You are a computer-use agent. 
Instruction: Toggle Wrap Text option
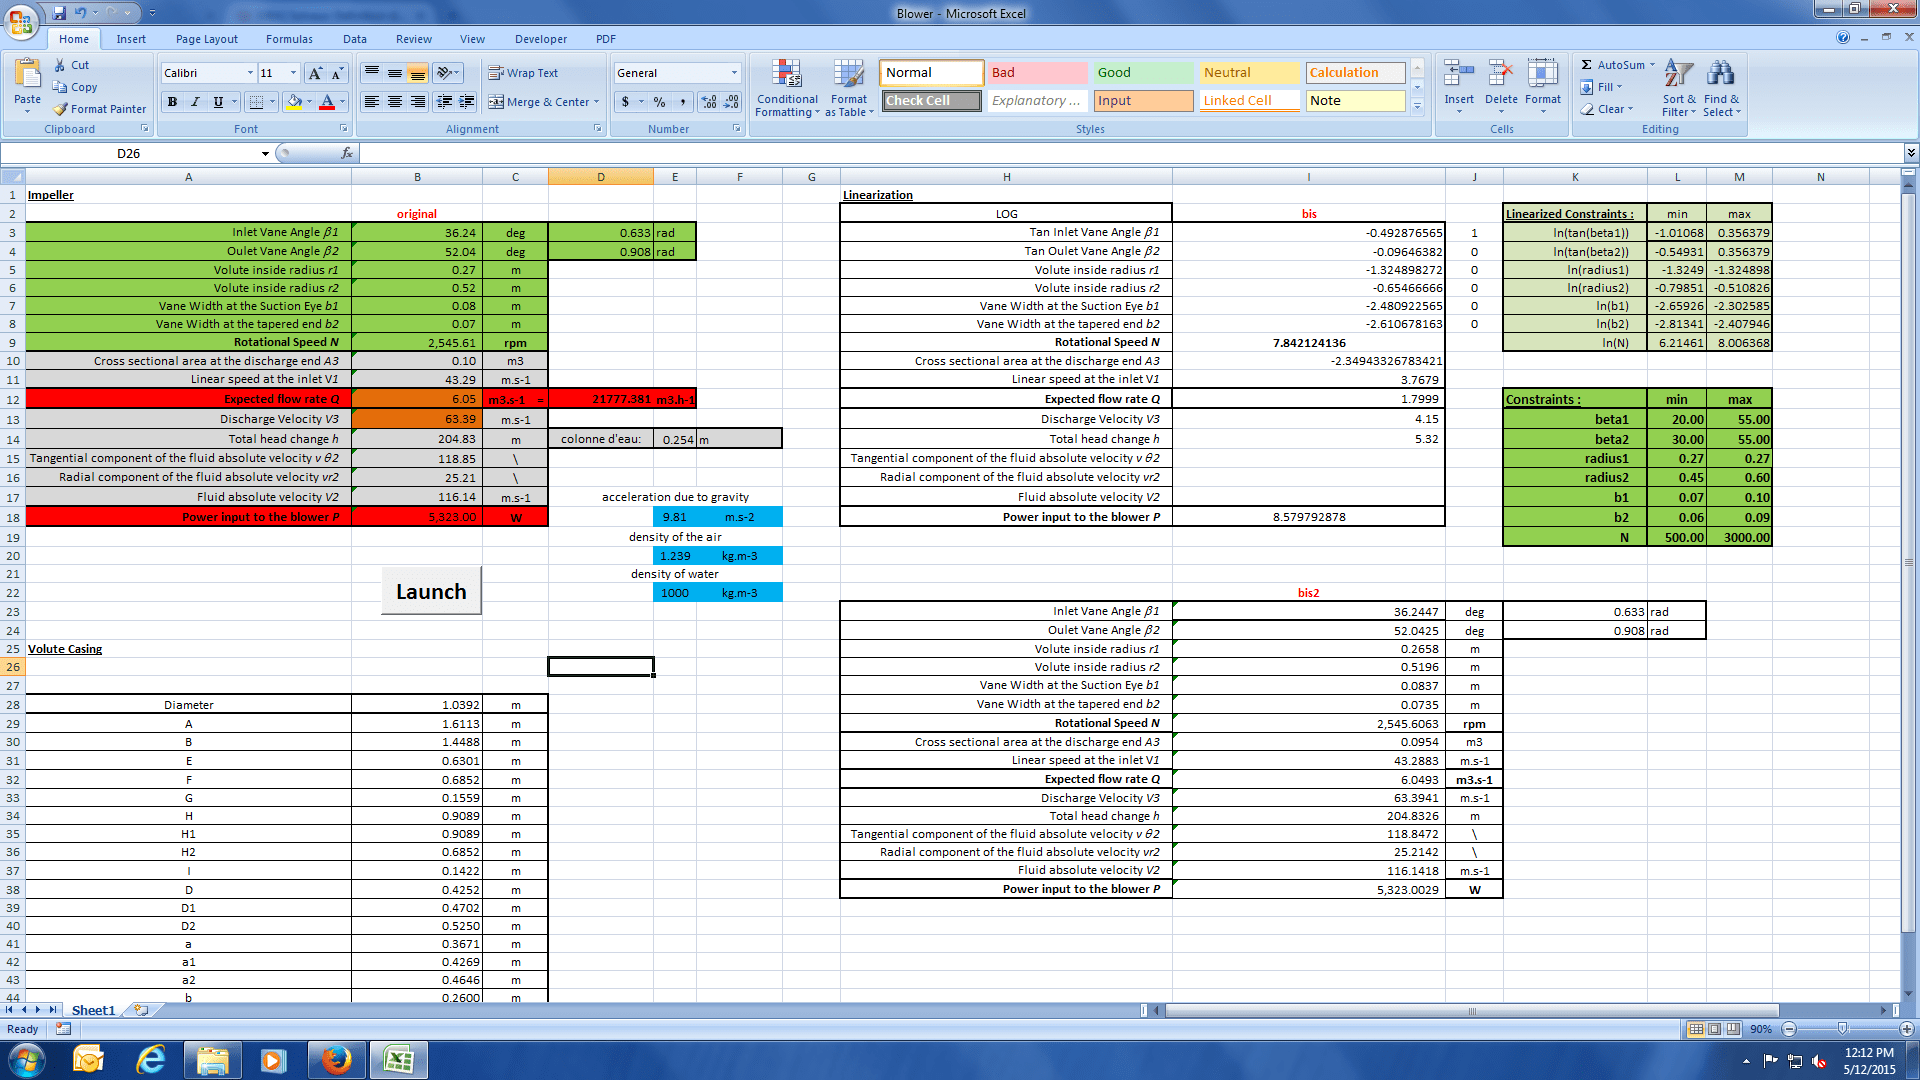(x=523, y=73)
